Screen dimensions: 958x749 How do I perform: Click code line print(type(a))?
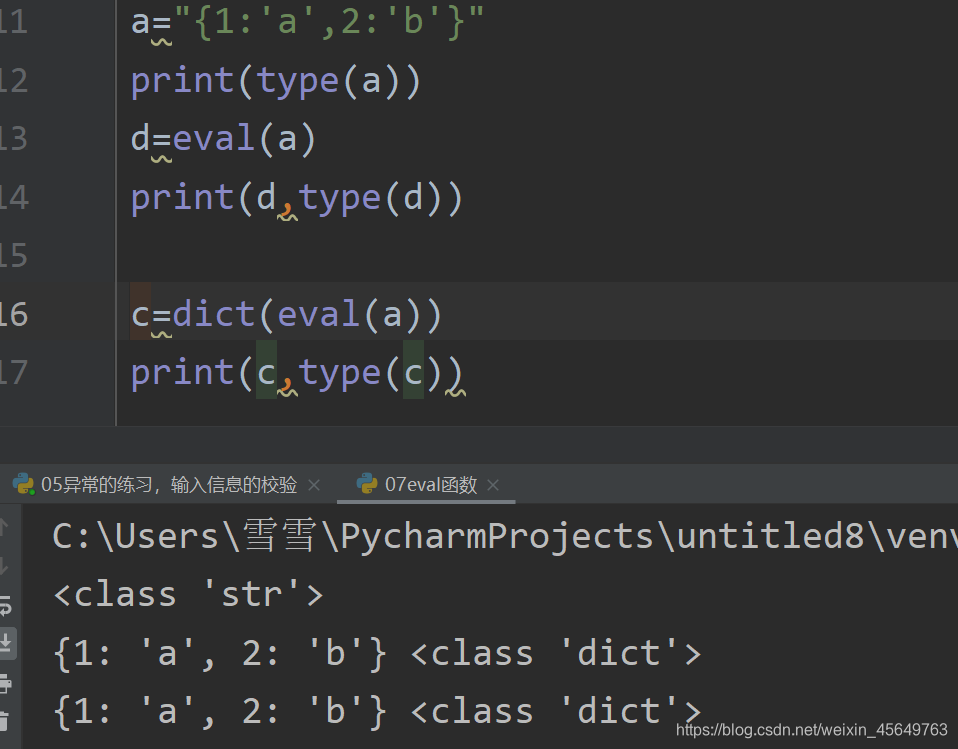point(276,81)
